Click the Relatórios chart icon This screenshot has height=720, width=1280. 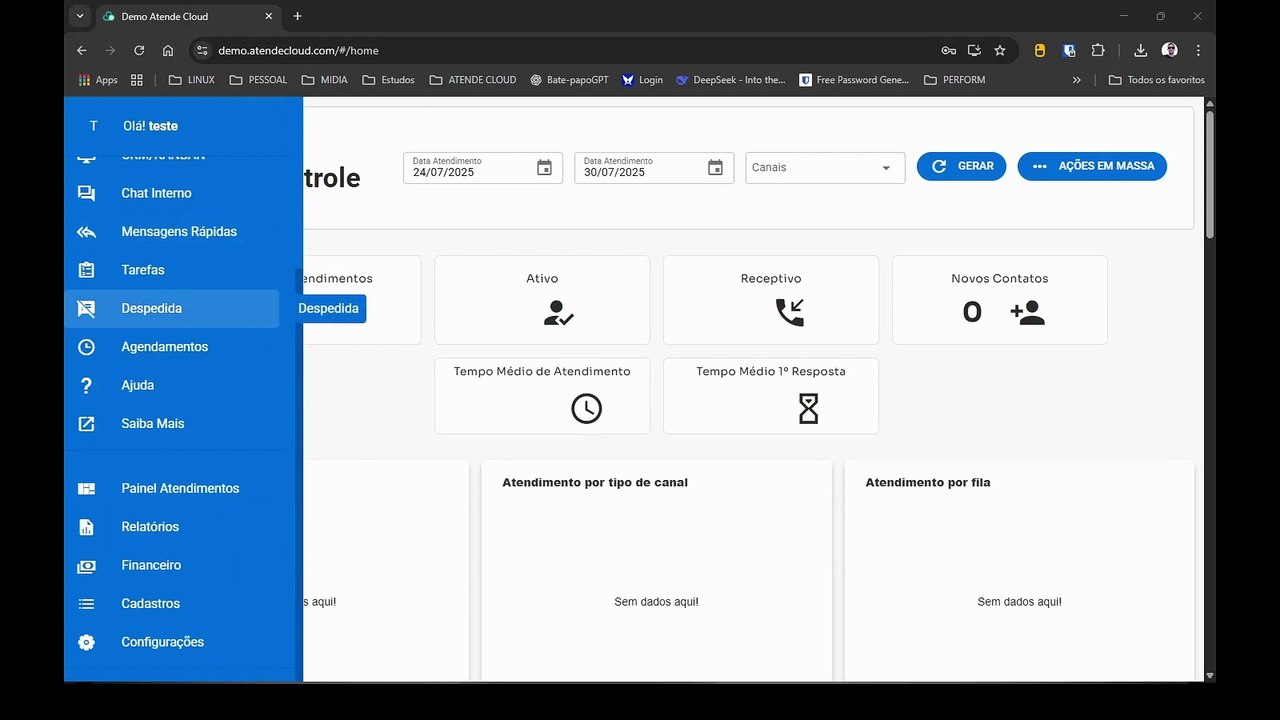(x=87, y=527)
